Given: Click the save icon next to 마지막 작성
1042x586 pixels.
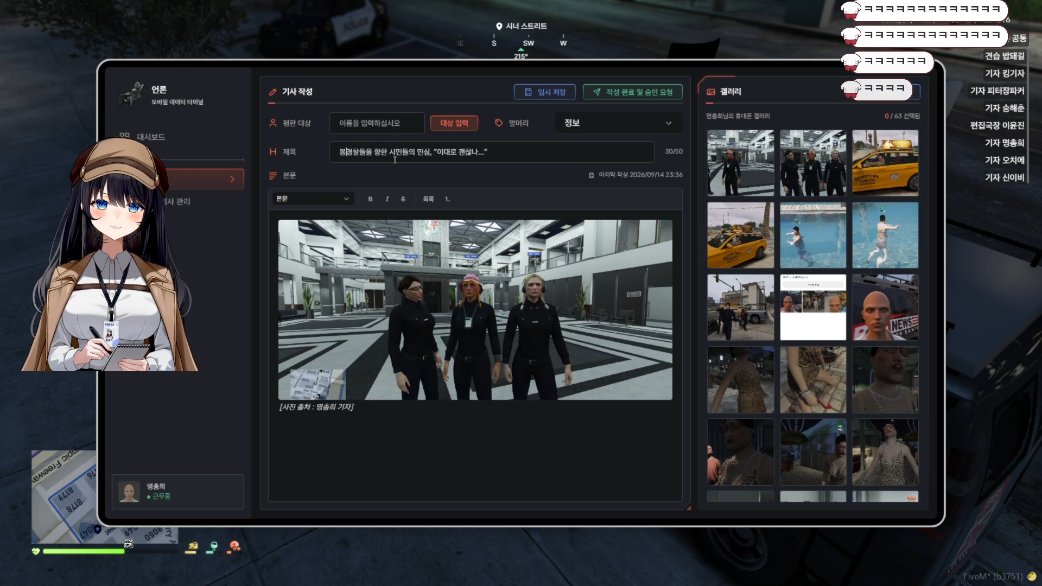Looking at the screenshot, I should (x=591, y=175).
